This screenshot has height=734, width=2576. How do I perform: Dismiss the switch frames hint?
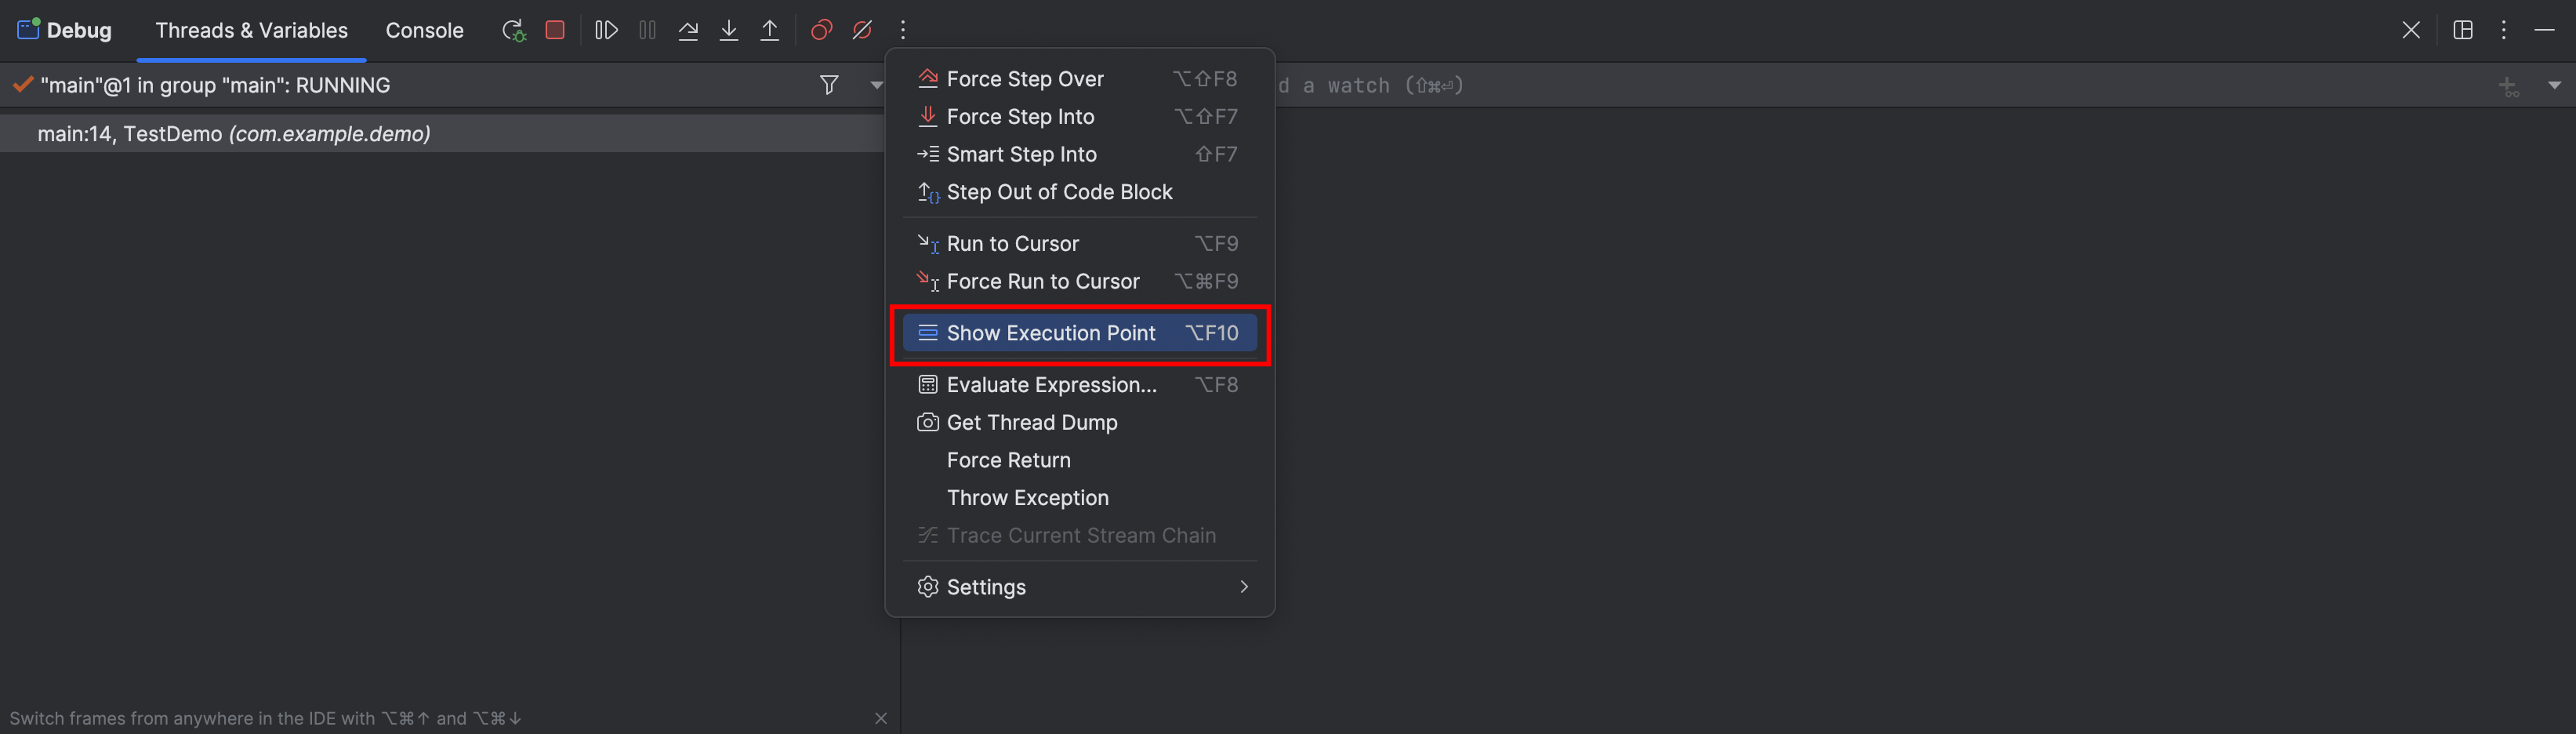(881, 718)
